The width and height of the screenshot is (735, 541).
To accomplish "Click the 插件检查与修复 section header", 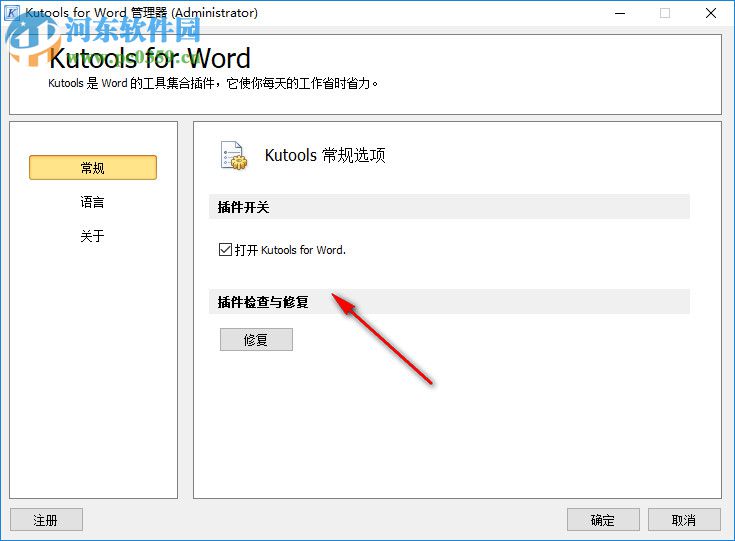I will pyautogui.click(x=449, y=302).
